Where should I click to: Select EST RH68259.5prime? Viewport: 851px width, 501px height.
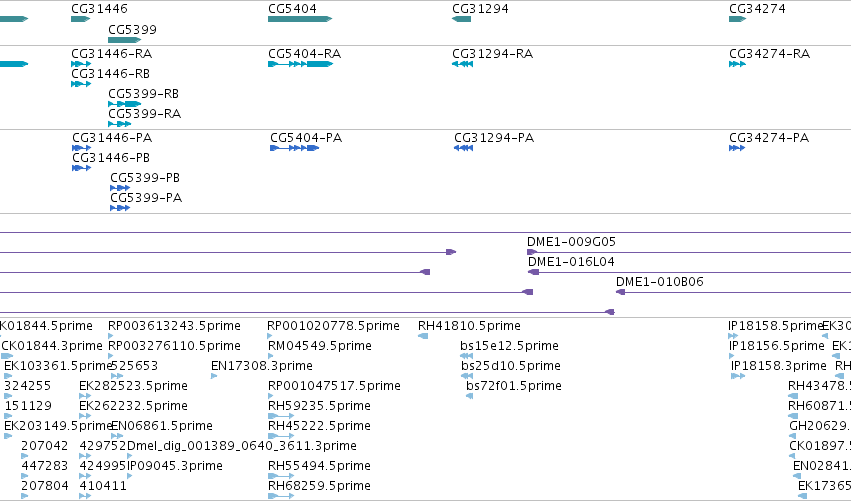tap(319, 486)
